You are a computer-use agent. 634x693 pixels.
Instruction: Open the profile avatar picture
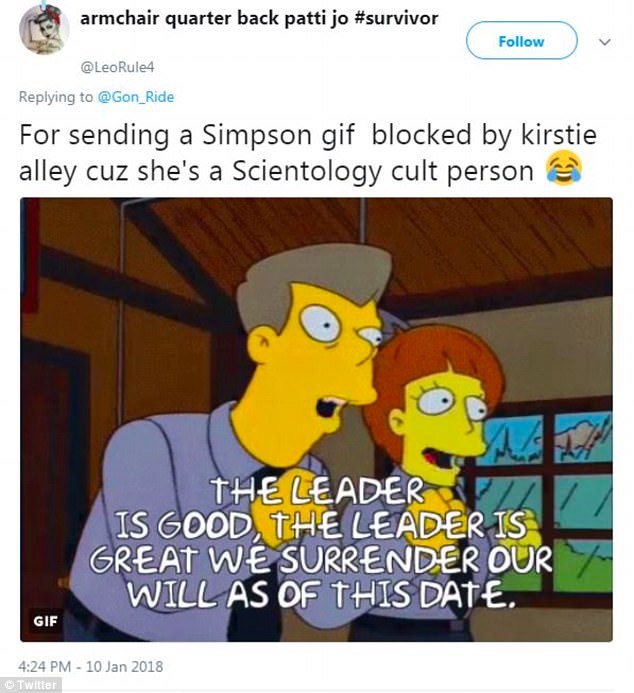coord(44,29)
